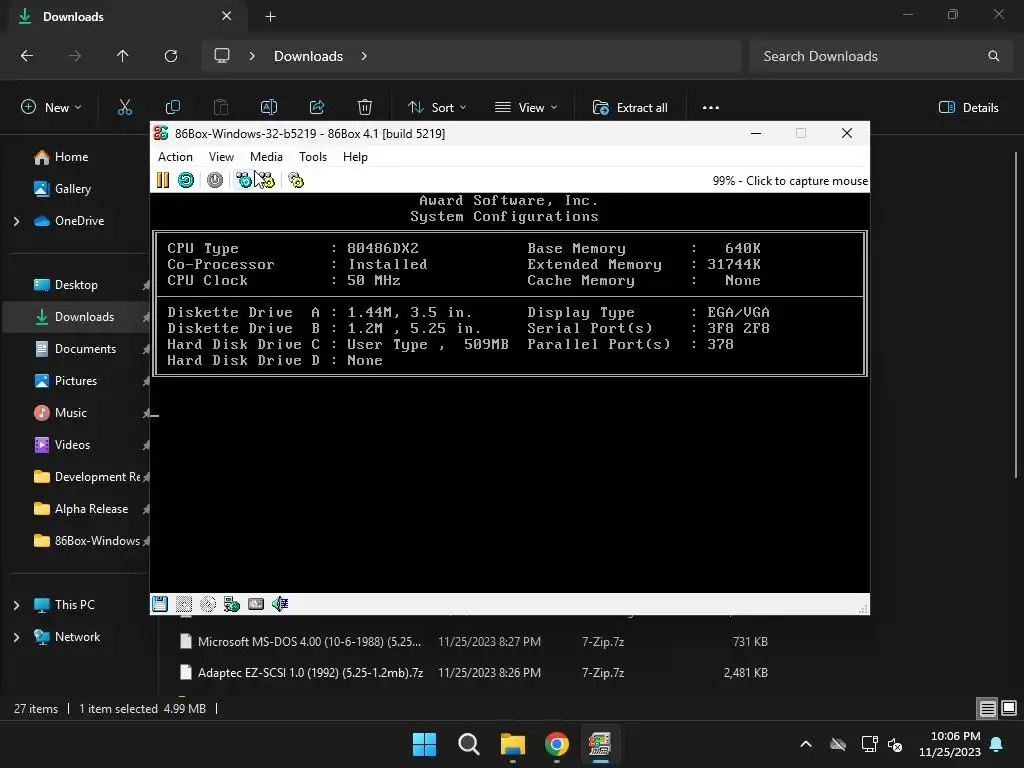Click the sound speaker status icon
Viewport: 1024px width, 768px height.
(x=280, y=604)
